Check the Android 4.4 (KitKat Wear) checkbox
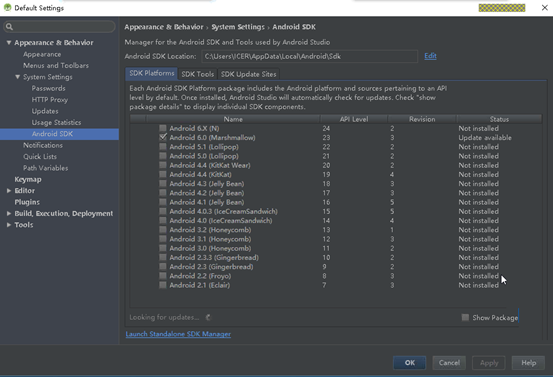 [163, 165]
